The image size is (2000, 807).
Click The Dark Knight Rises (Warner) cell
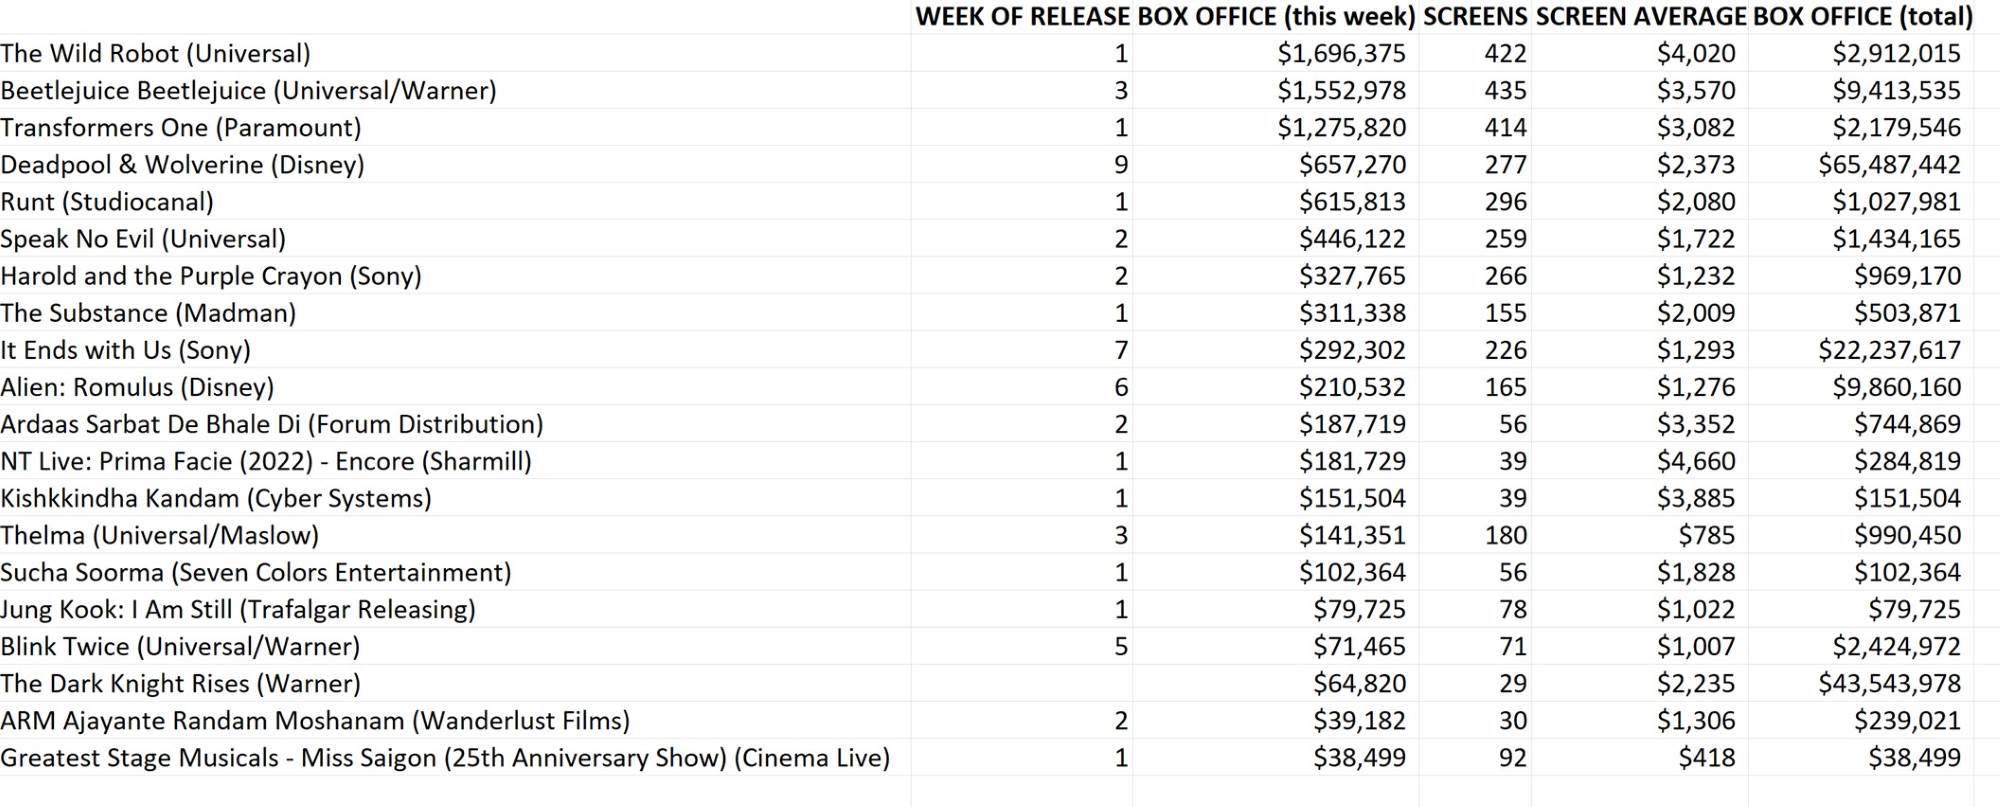tap(180, 683)
